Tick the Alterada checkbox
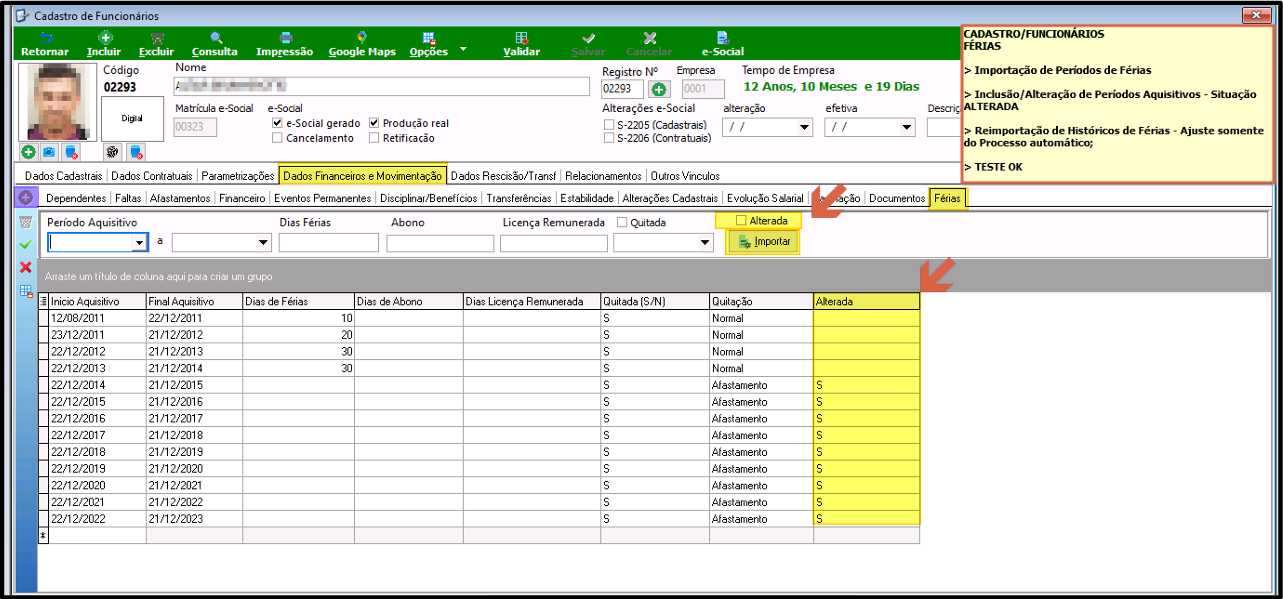Image resolution: width=1283 pixels, height=599 pixels. 741,220
